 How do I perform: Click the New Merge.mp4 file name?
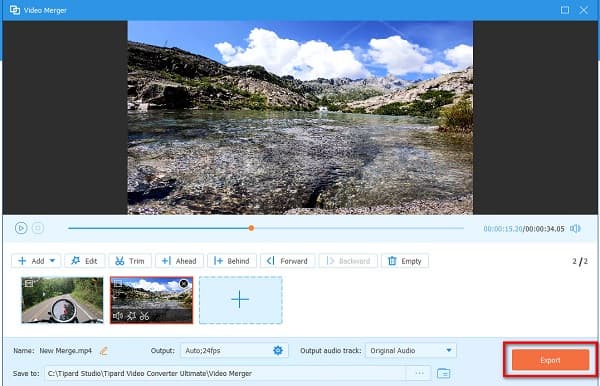pos(66,350)
